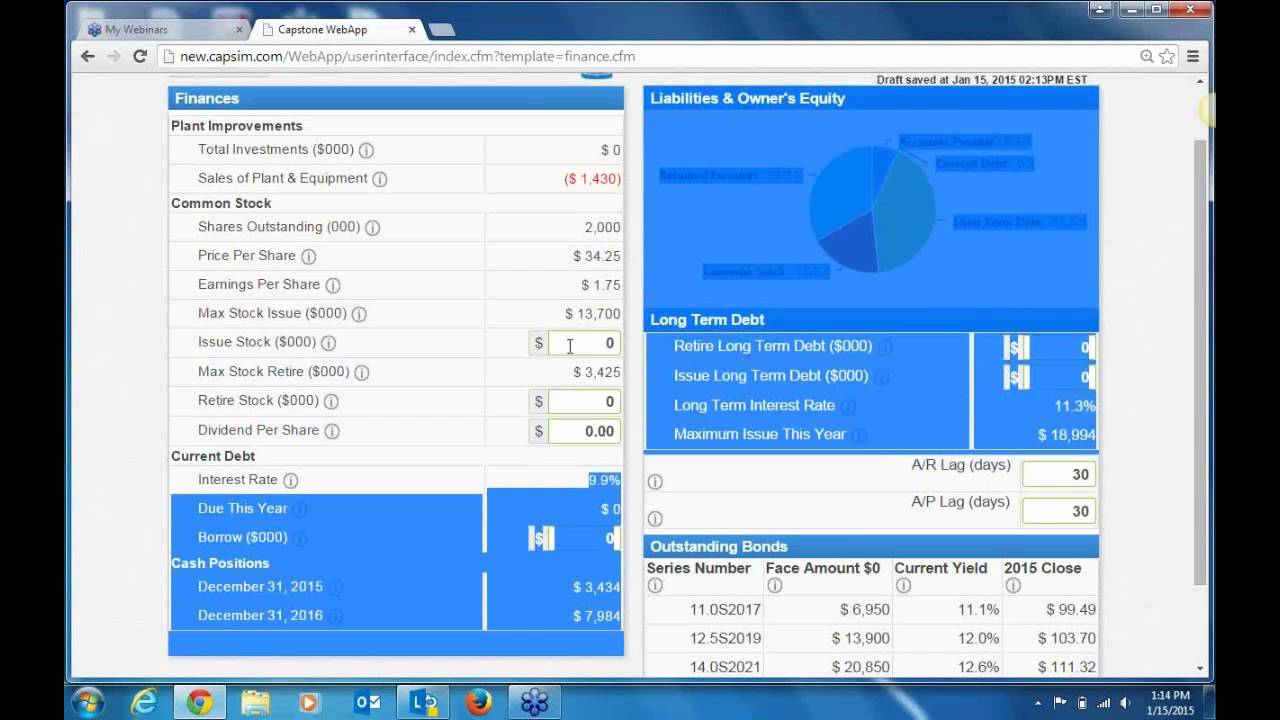1280x720 pixels.
Task: Select bond series 14.0S2021
Action: (725, 667)
